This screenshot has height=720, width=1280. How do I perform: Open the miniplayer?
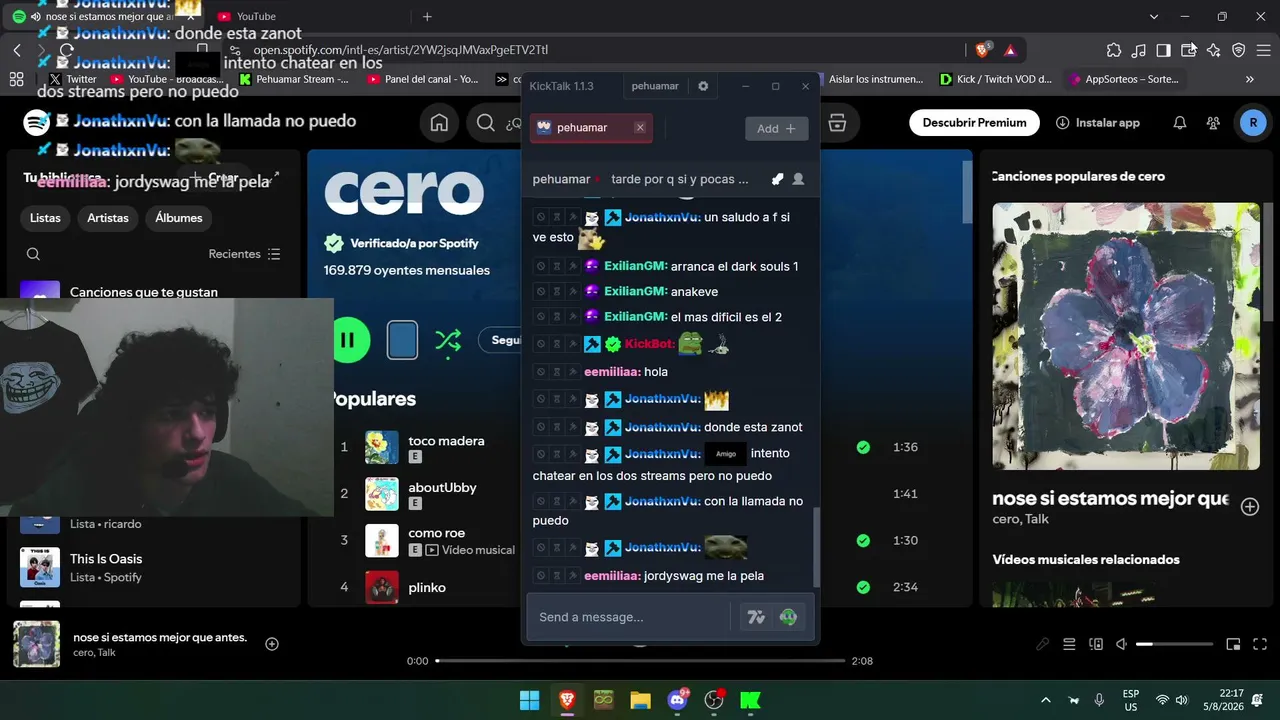[x=1233, y=644]
